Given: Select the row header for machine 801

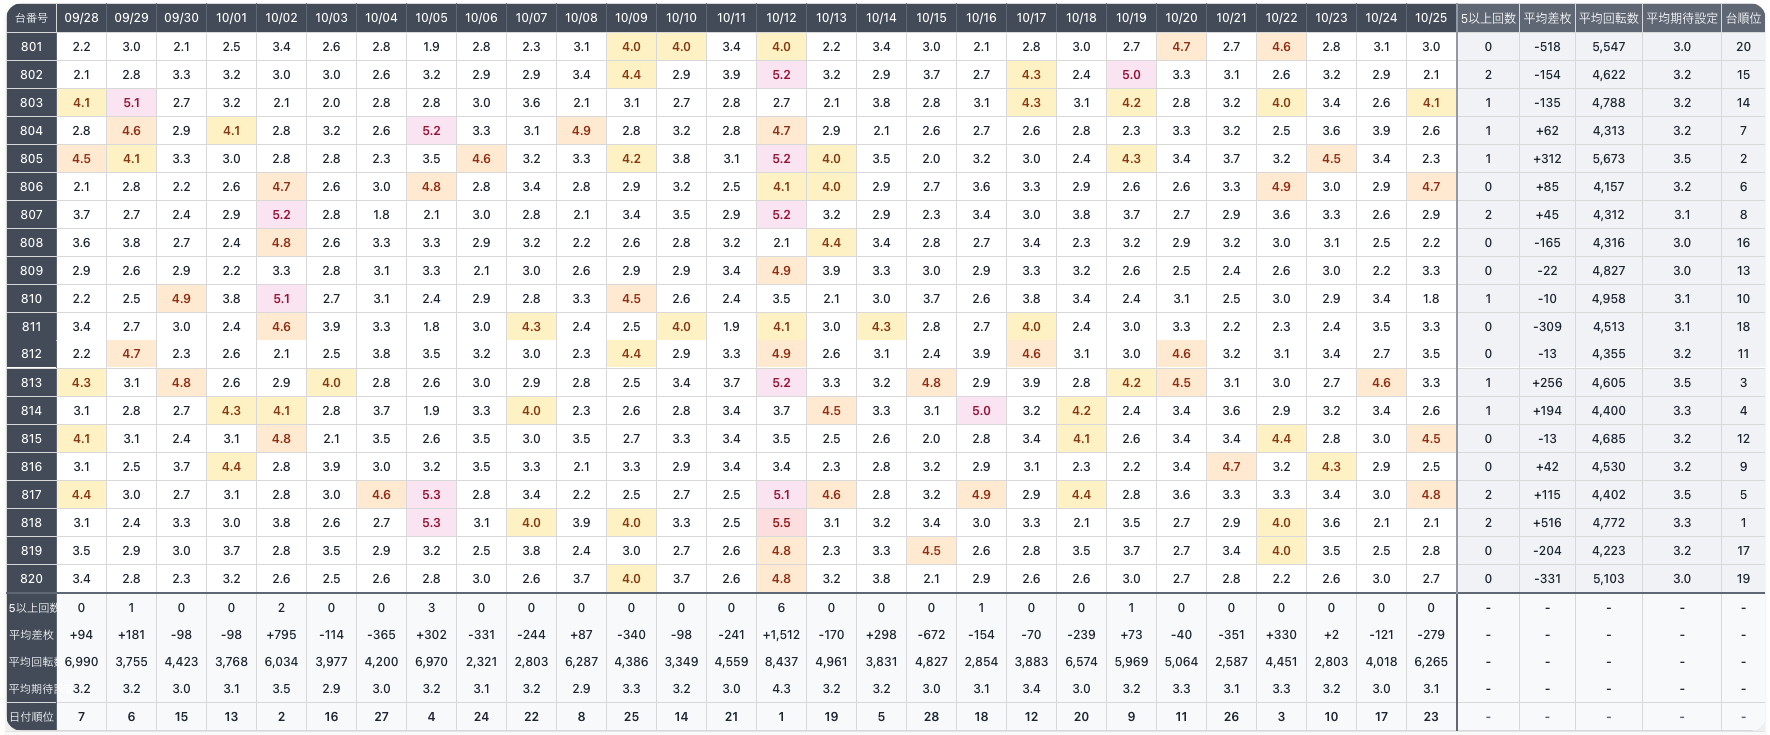Looking at the screenshot, I should 31,46.
